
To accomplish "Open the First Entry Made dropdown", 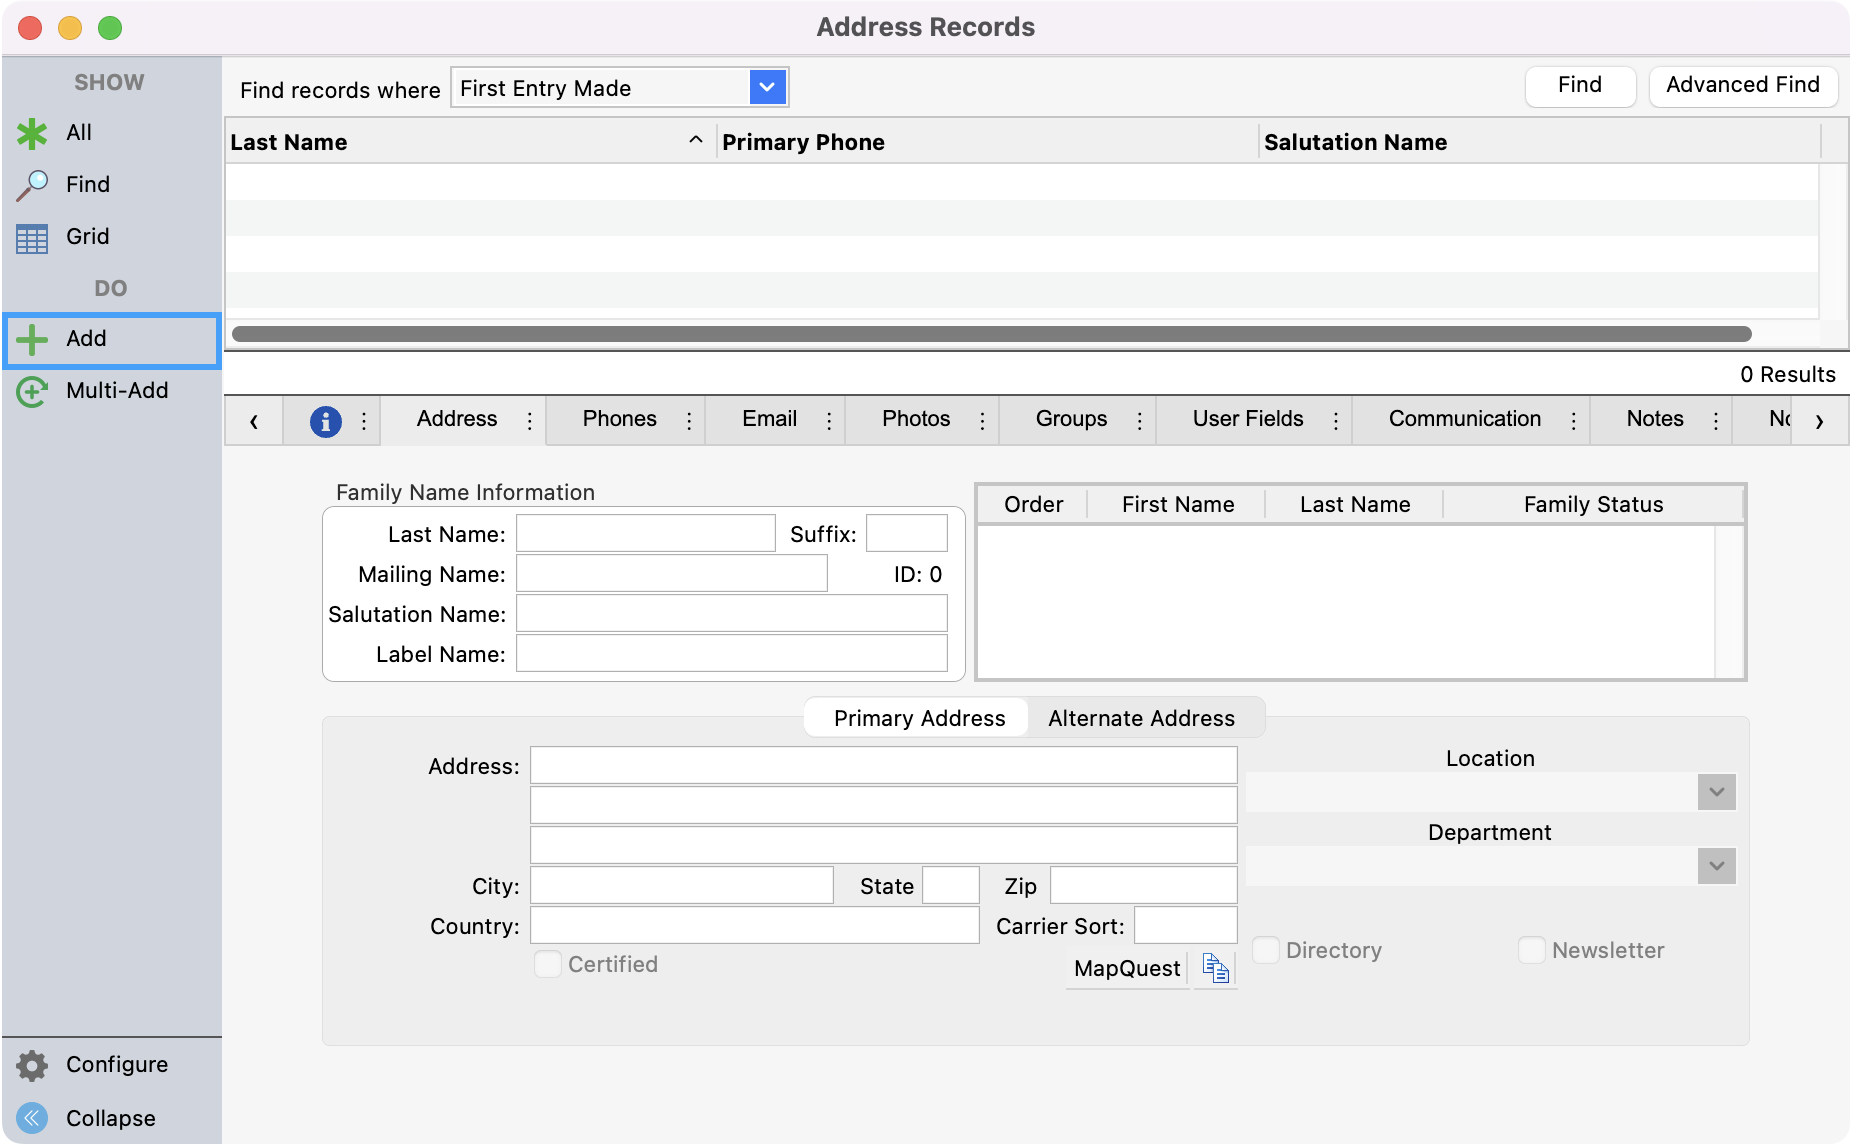I will tap(767, 88).
